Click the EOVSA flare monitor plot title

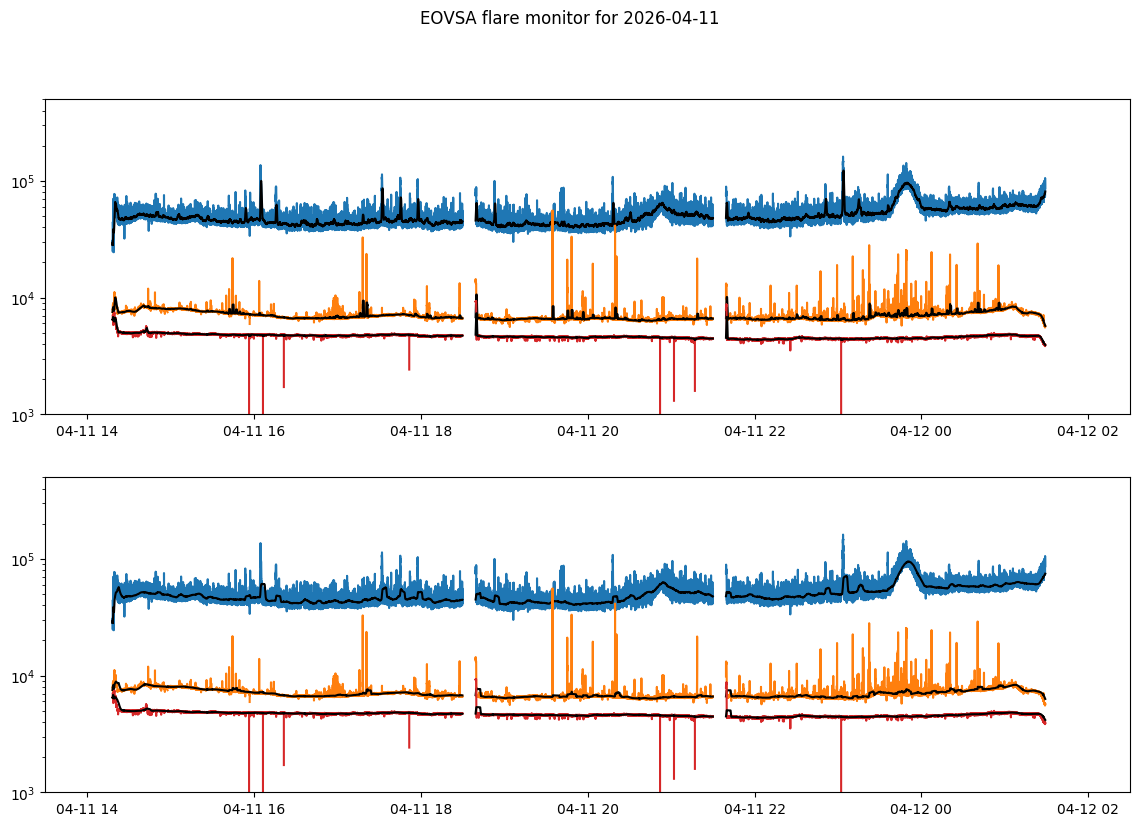click(569, 18)
